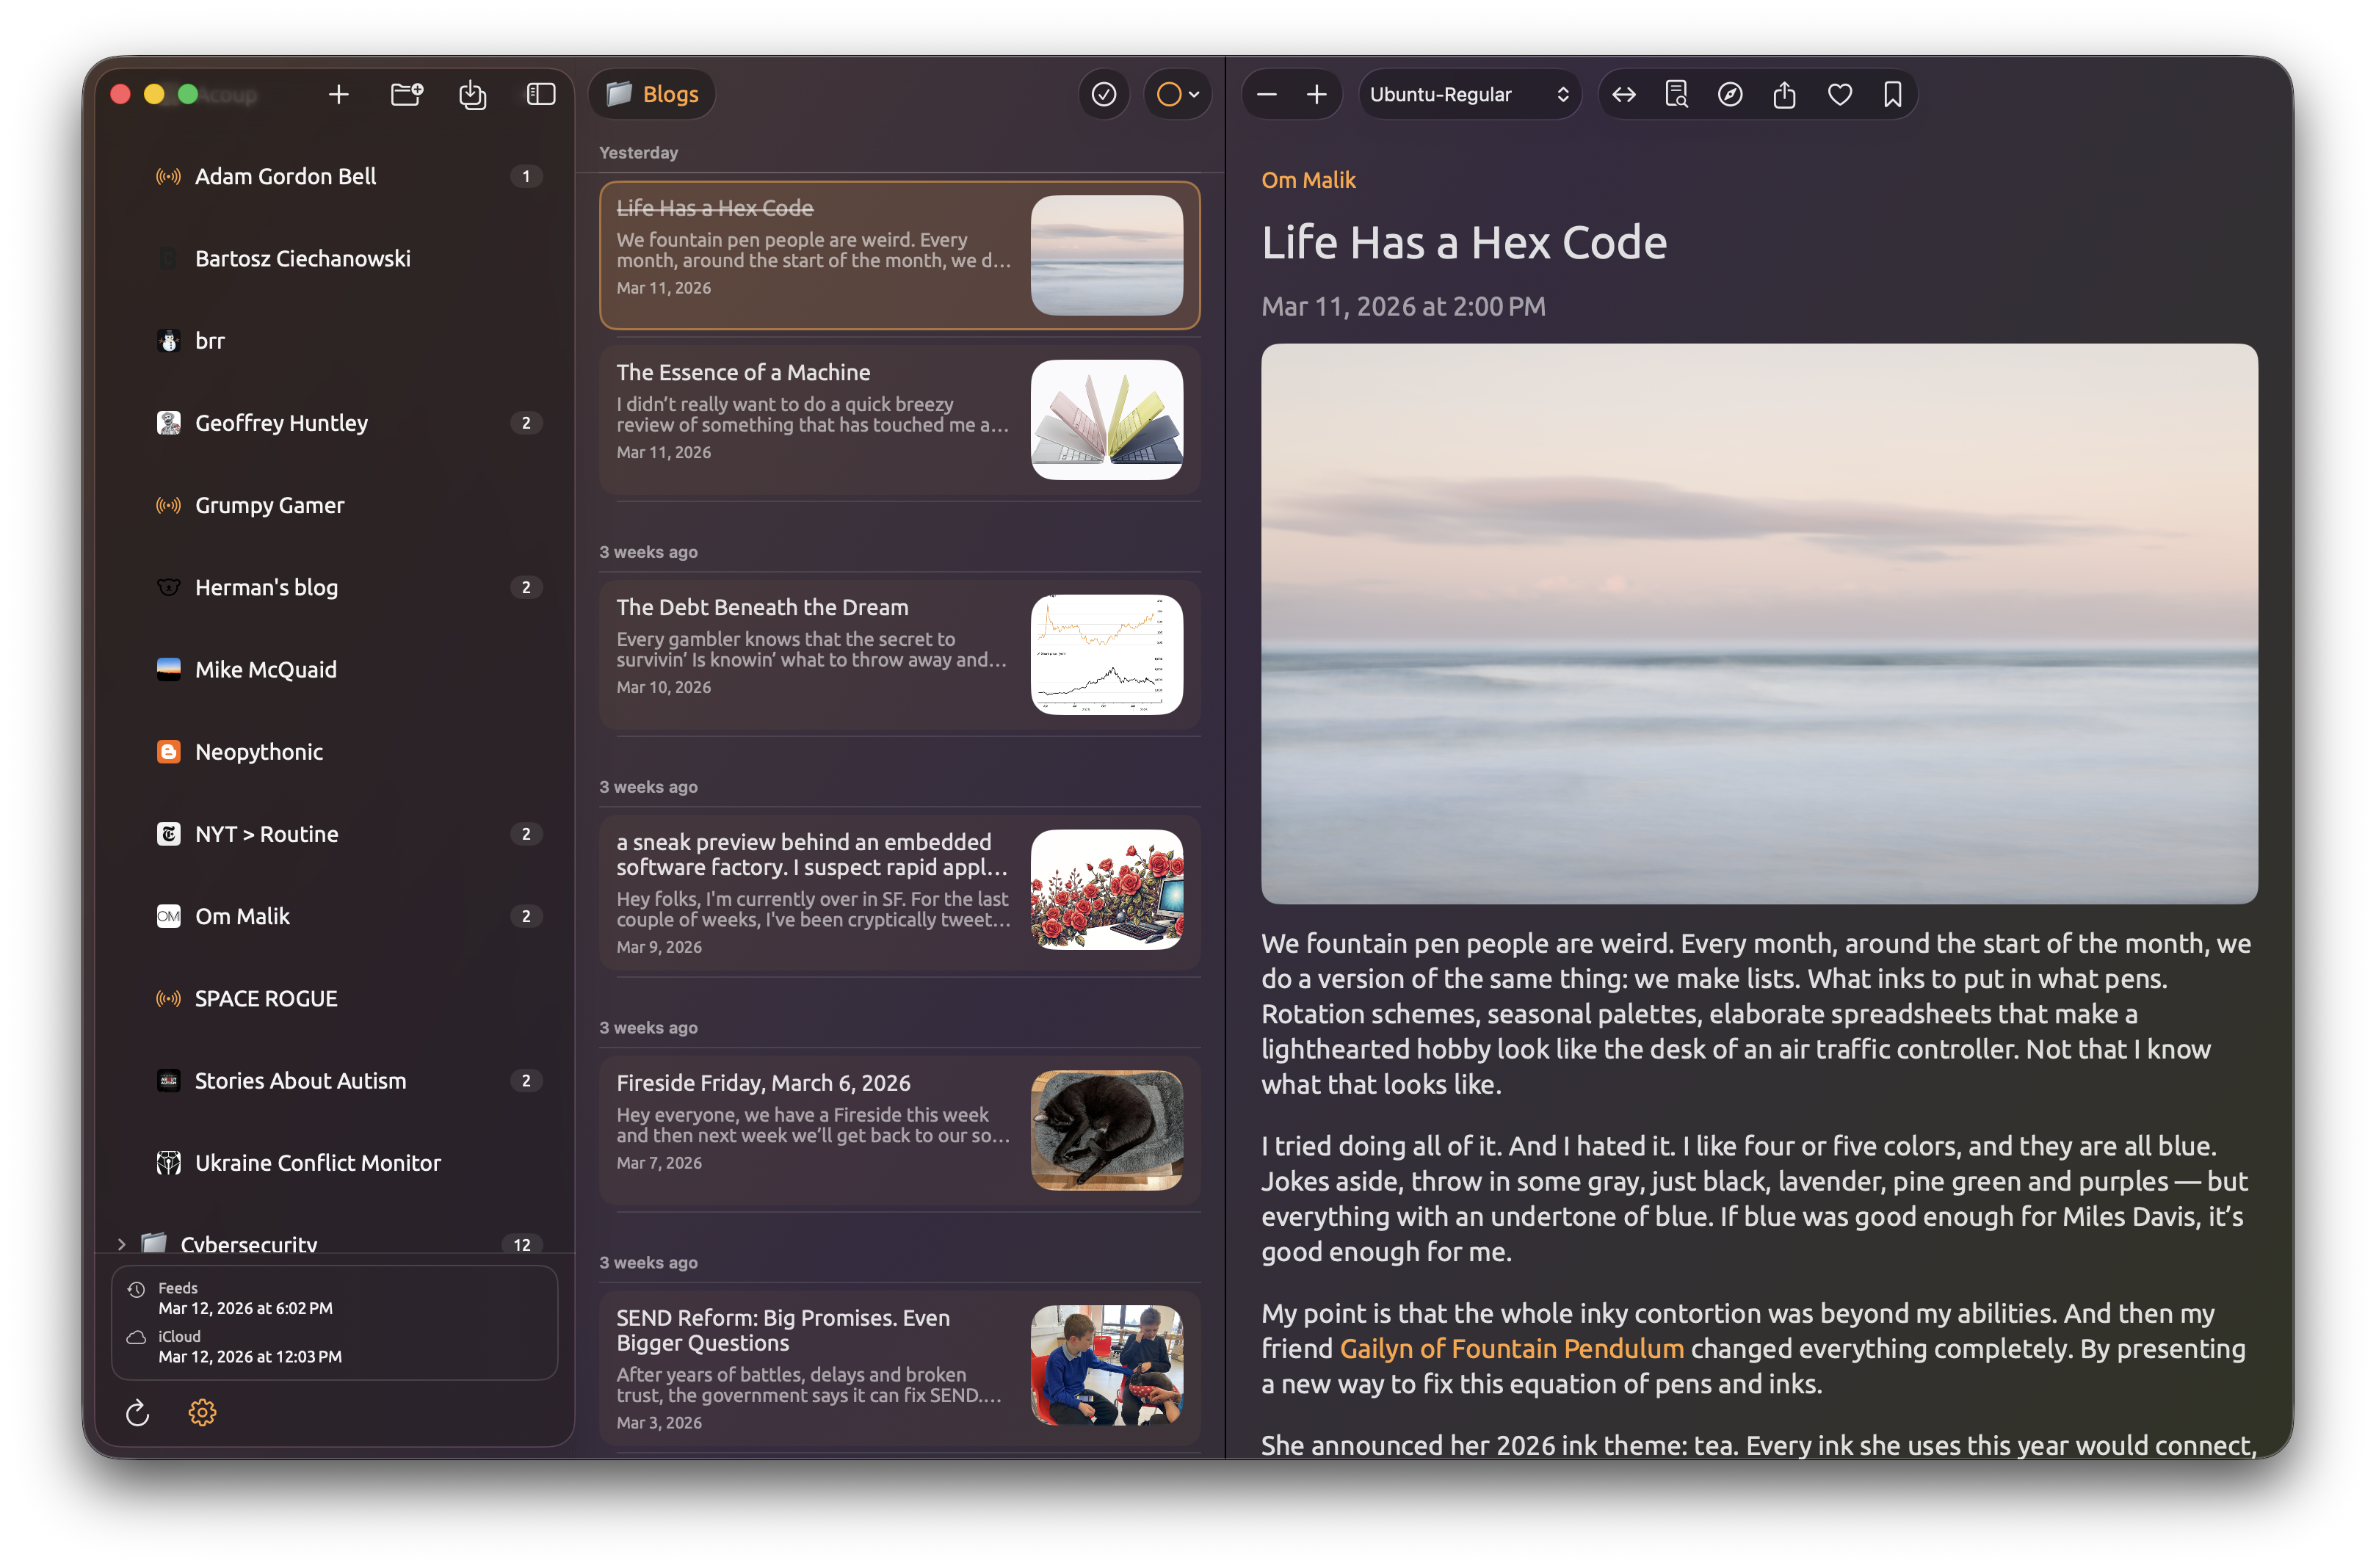
Task: Share the current article
Action: coord(1785,94)
